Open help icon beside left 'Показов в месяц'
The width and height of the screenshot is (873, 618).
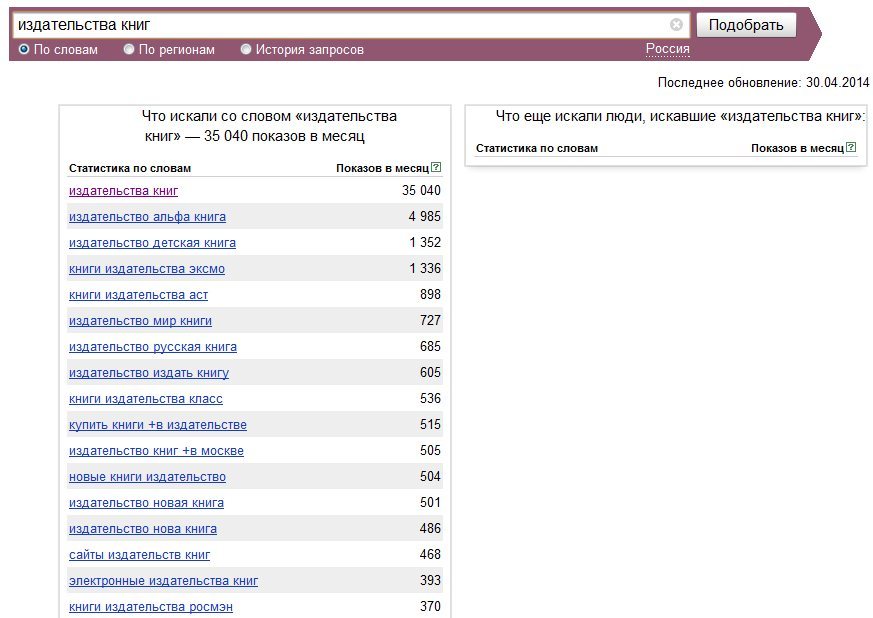436,167
